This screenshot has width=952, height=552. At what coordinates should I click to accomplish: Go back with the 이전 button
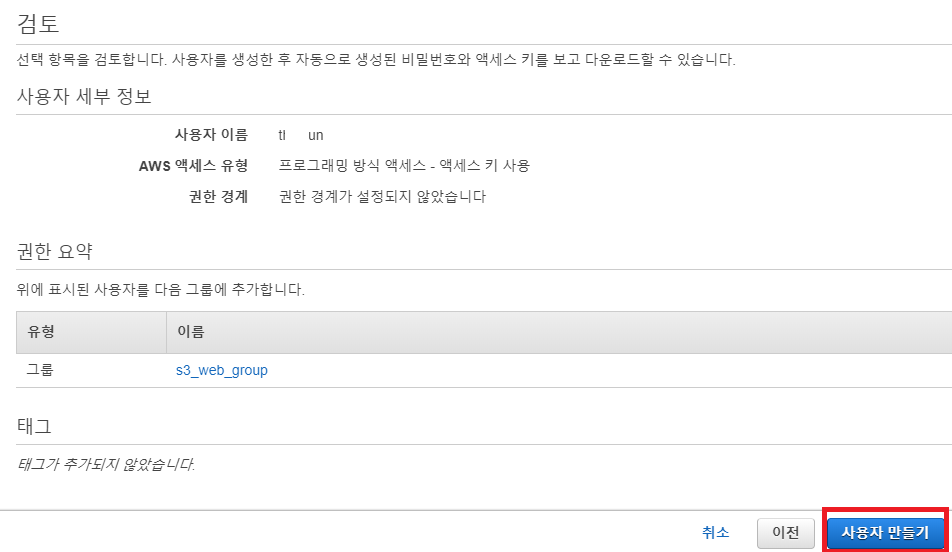tap(786, 533)
